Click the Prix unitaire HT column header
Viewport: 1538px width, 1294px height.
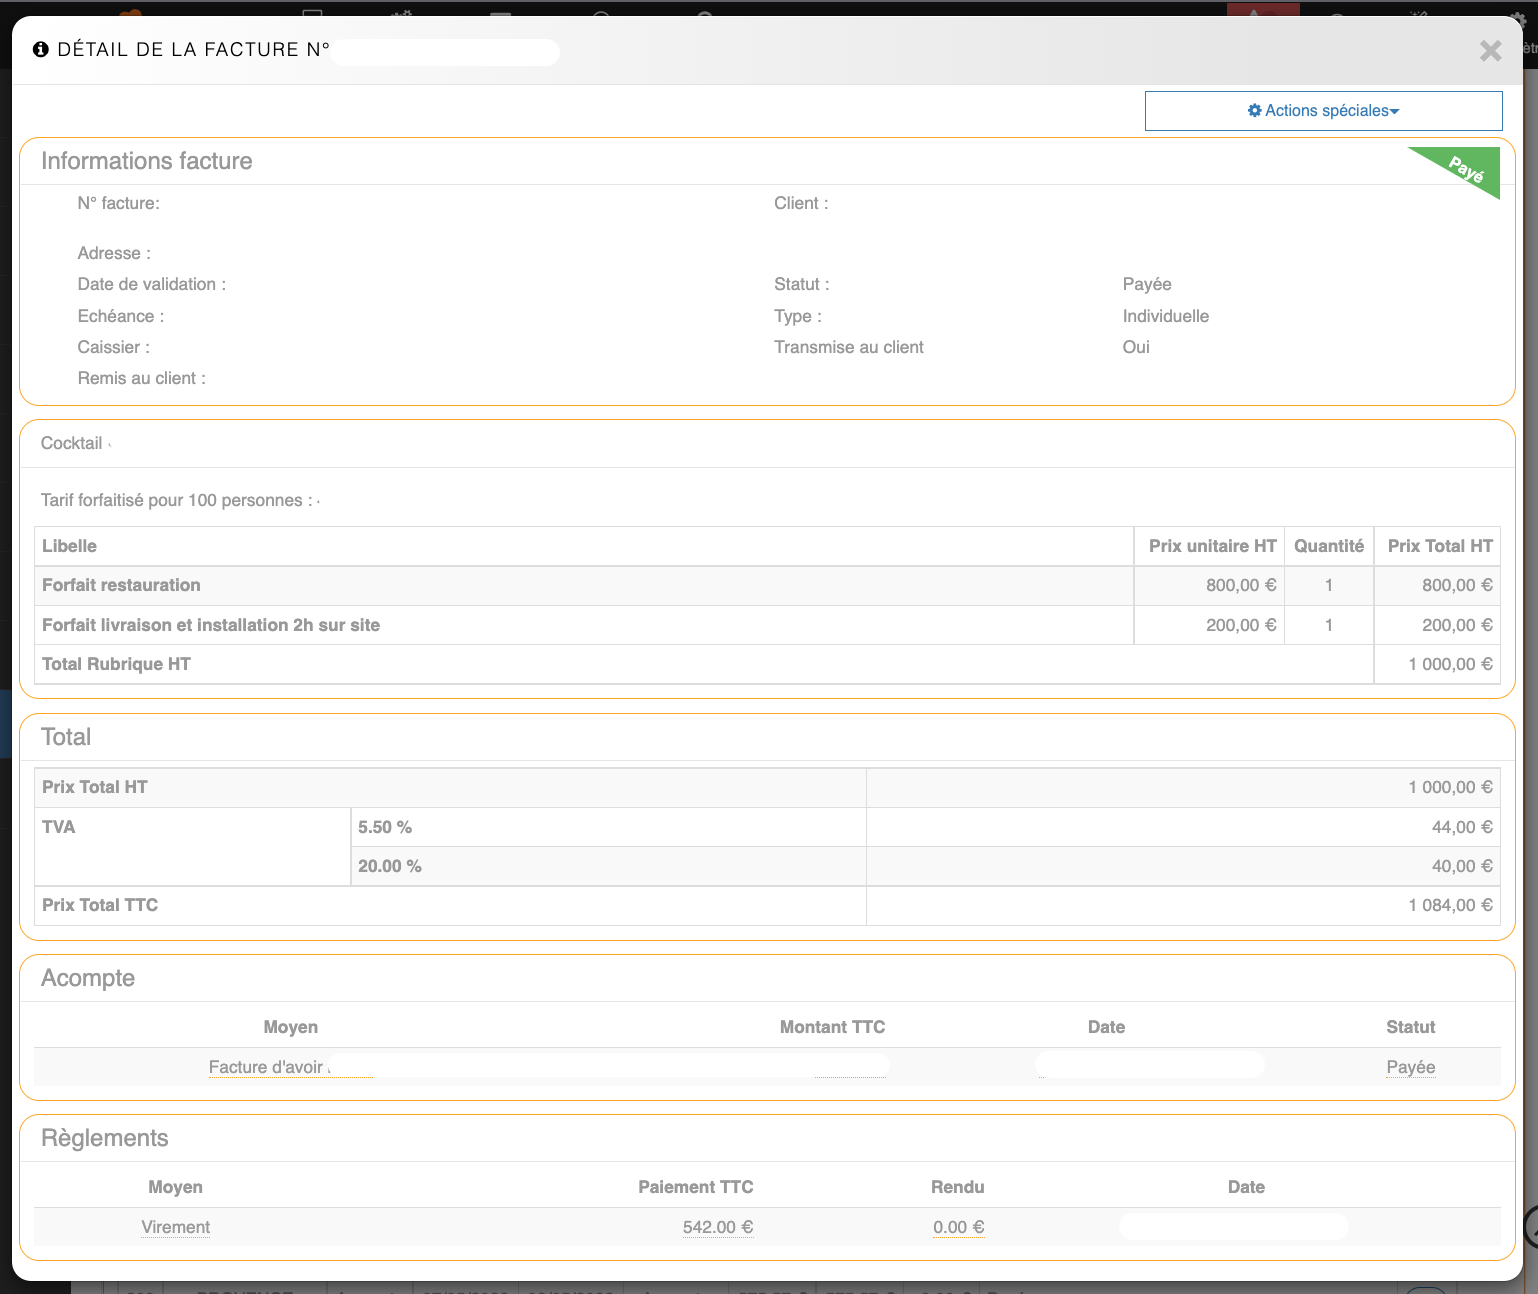pyautogui.click(x=1211, y=546)
